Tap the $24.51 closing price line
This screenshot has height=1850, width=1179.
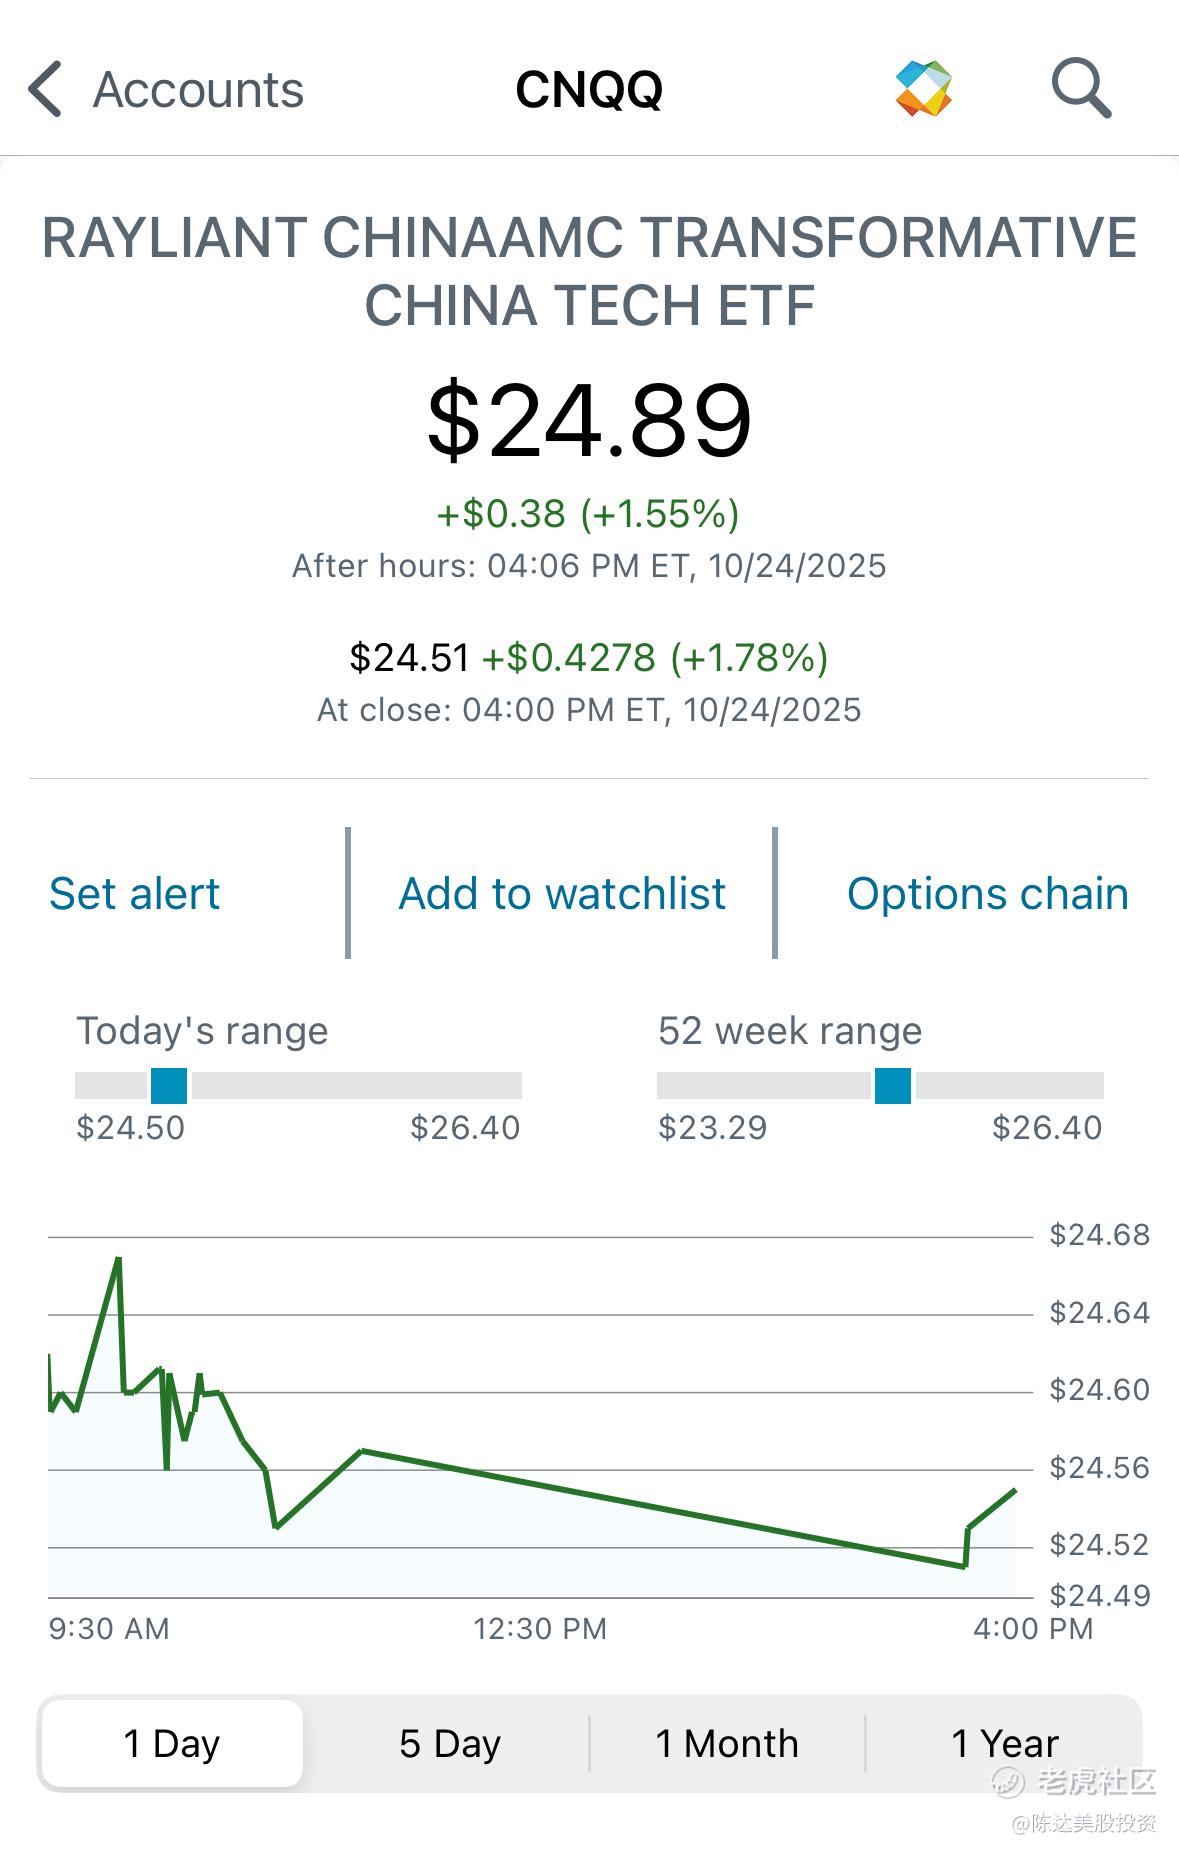coord(589,658)
